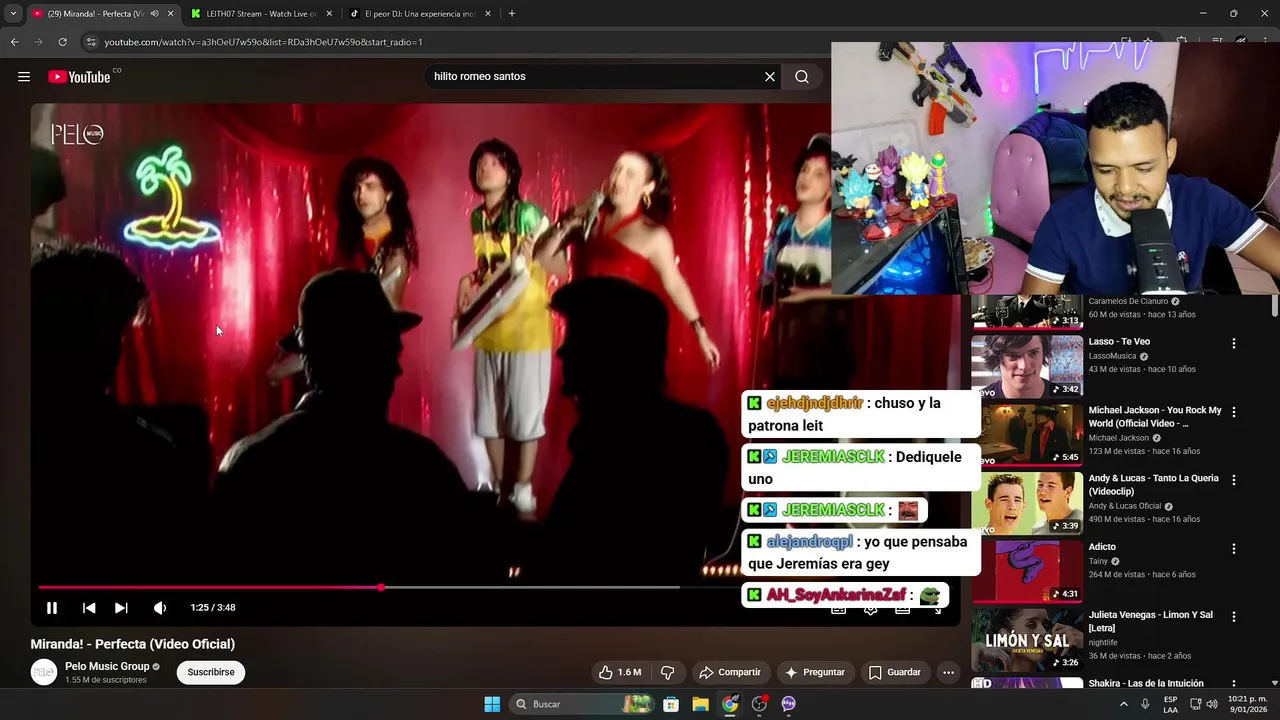1280x720 pixels.
Task: Open options menu for Lasso - Te Veo
Action: point(1233,343)
